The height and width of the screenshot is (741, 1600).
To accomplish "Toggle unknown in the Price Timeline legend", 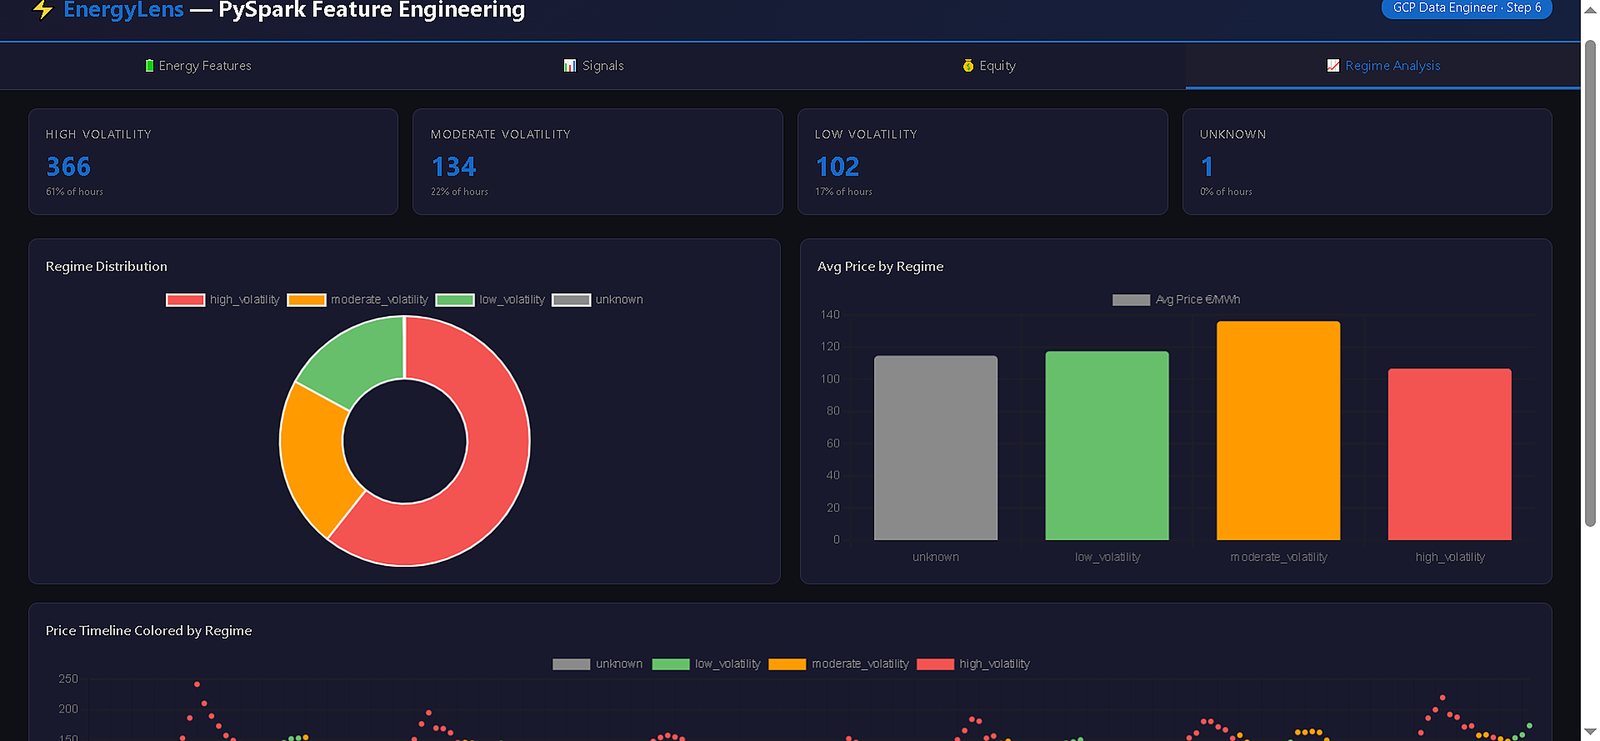I will pyautogui.click(x=598, y=664).
